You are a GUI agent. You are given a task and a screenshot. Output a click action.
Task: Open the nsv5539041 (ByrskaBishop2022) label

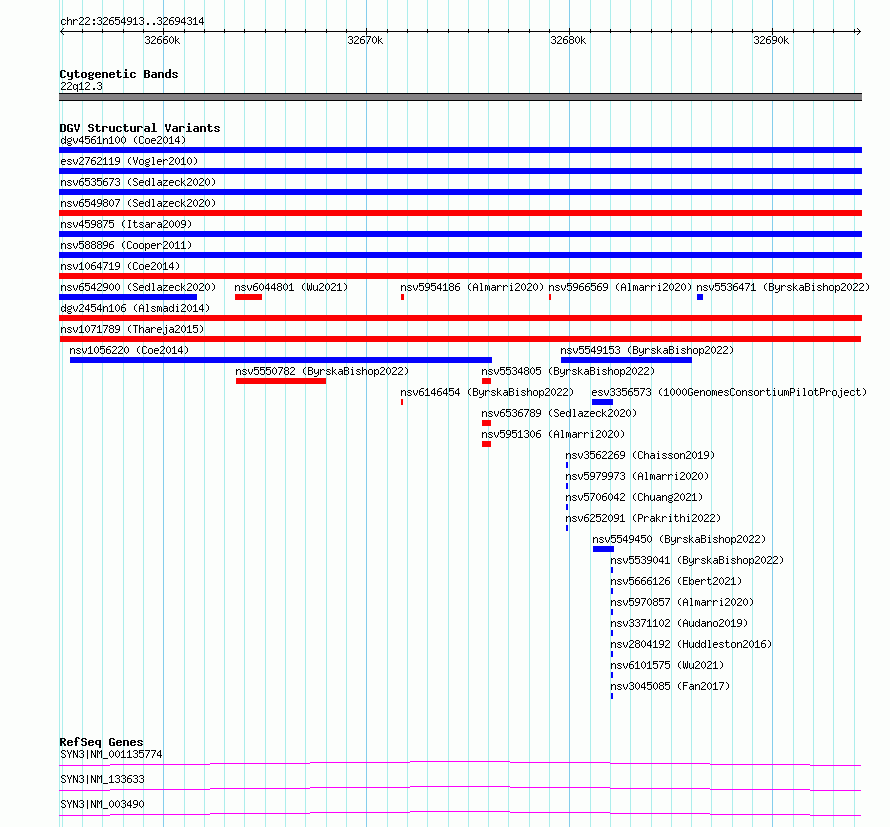(x=697, y=560)
